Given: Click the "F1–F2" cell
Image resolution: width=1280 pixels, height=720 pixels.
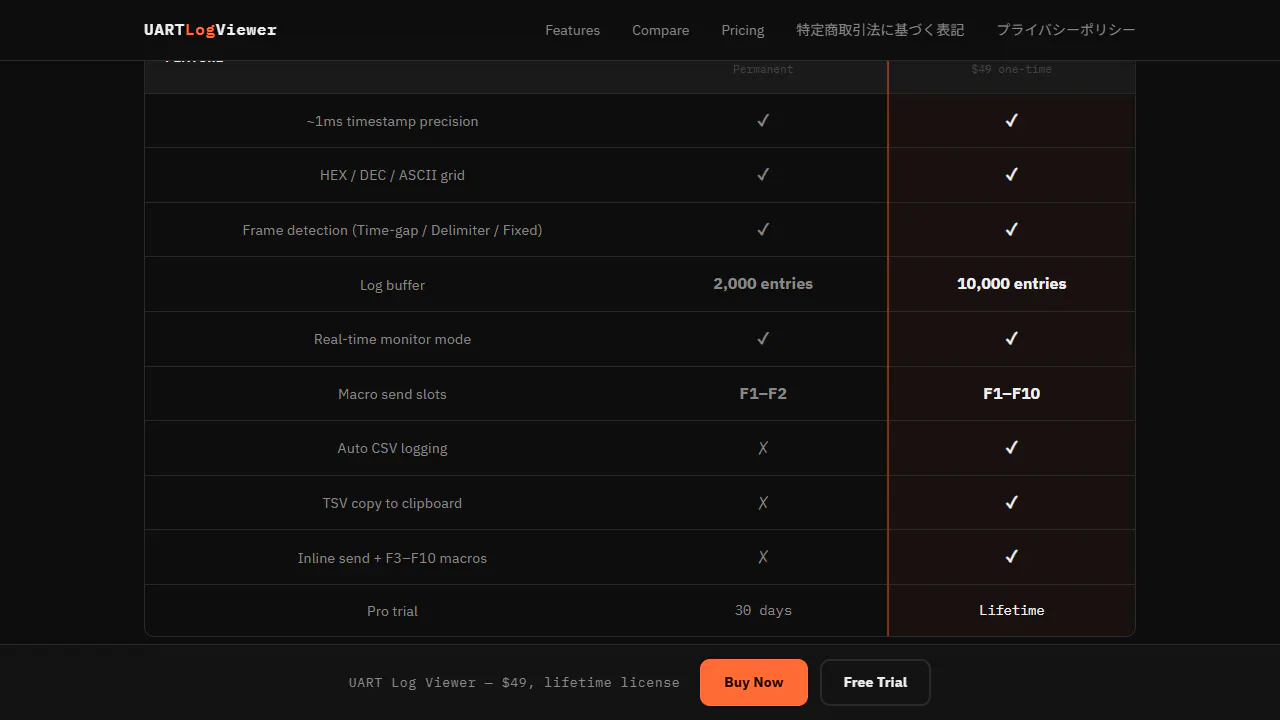Looking at the screenshot, I should coord(763,393).
